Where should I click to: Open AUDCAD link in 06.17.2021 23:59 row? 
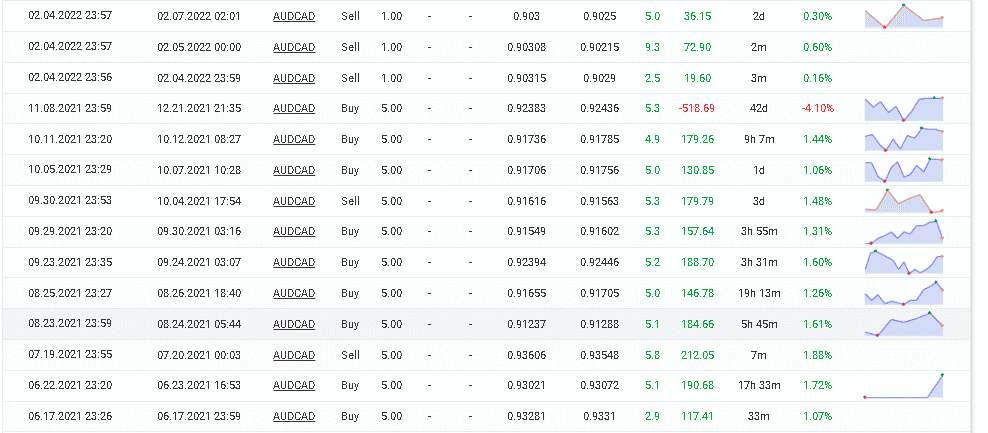pyautogui.click(x=294, y=416)
